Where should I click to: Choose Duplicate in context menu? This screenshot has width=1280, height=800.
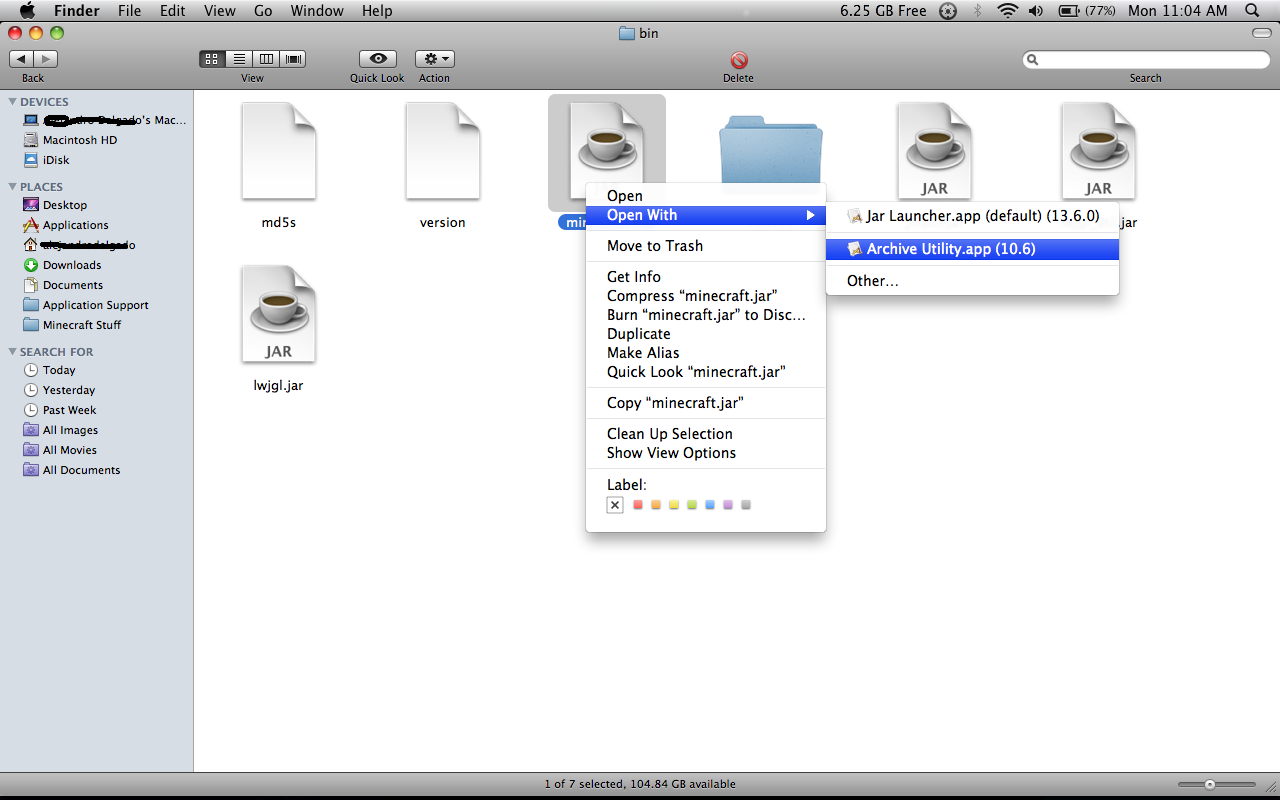tap(706, 334)
